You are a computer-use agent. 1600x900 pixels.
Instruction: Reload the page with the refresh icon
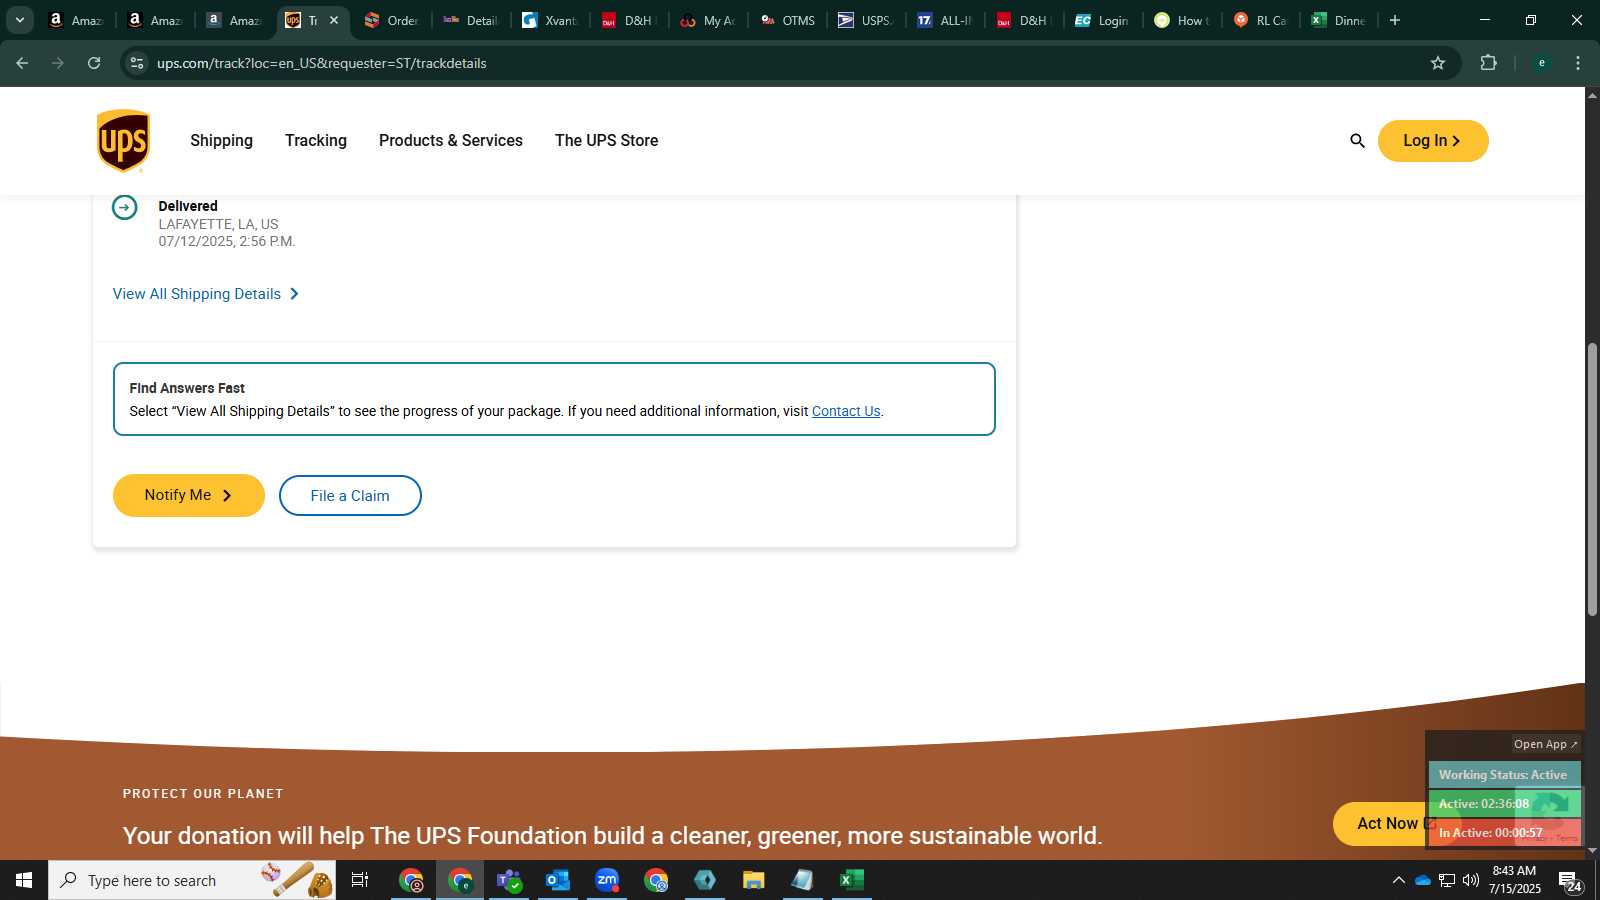click(x=94, y=63)
